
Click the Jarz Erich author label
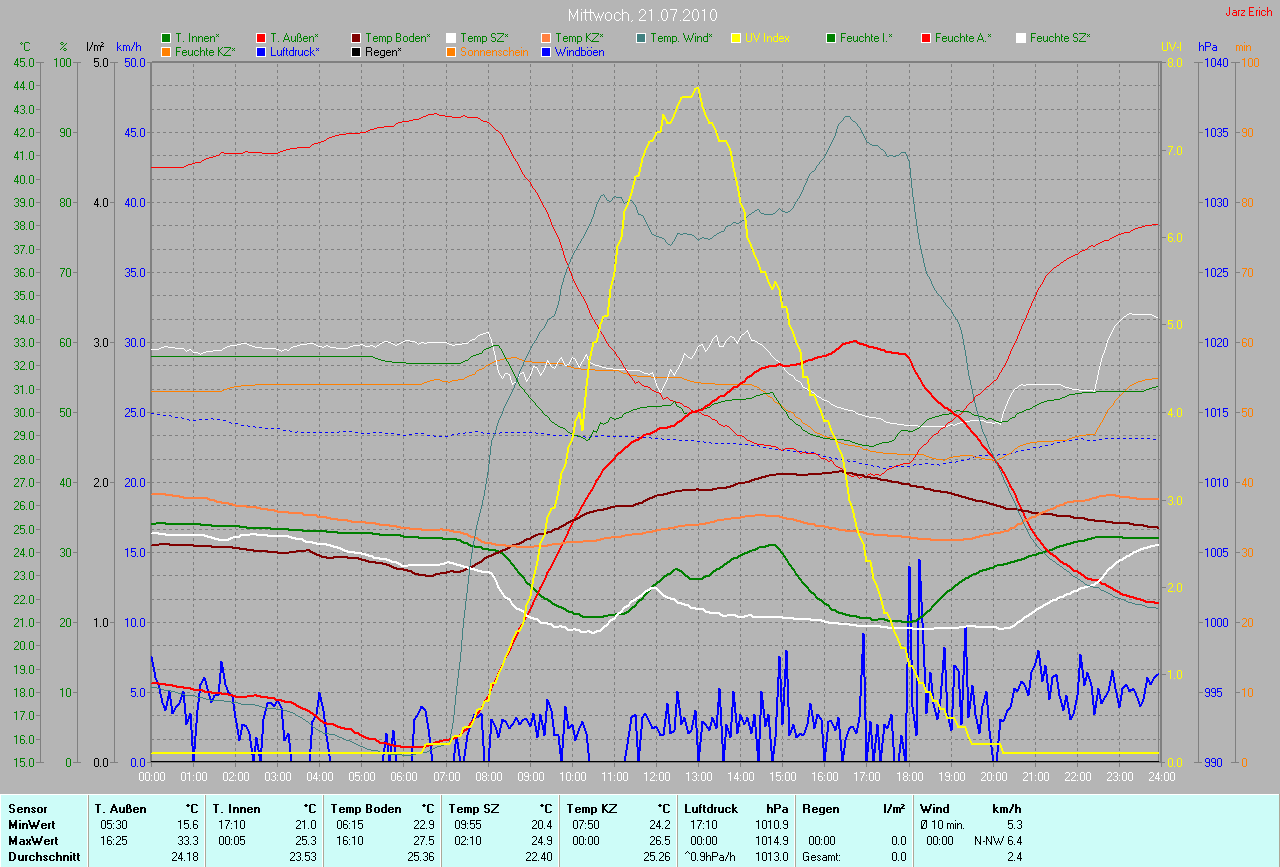tap(1250, 12)
